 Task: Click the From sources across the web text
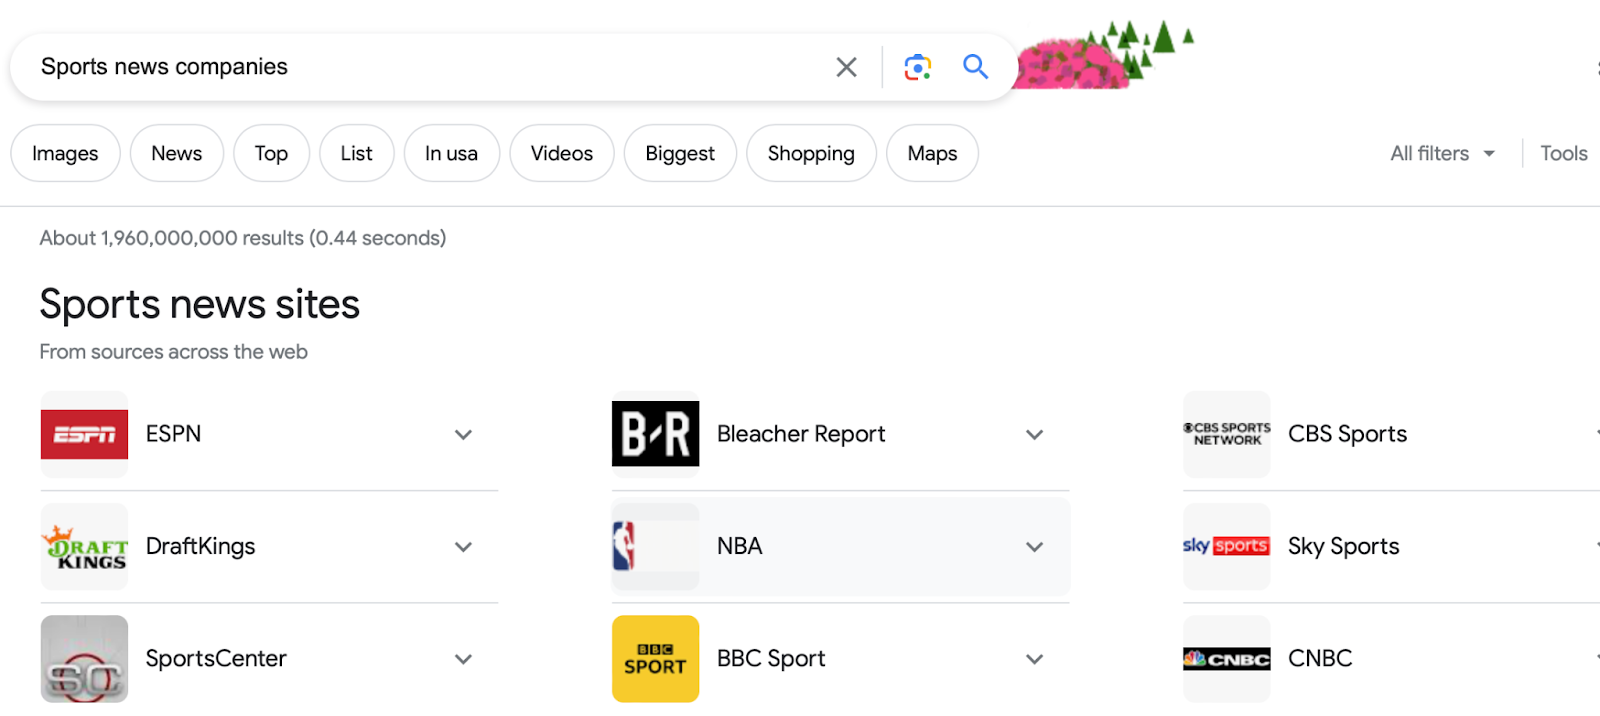[x=173, y=352]
